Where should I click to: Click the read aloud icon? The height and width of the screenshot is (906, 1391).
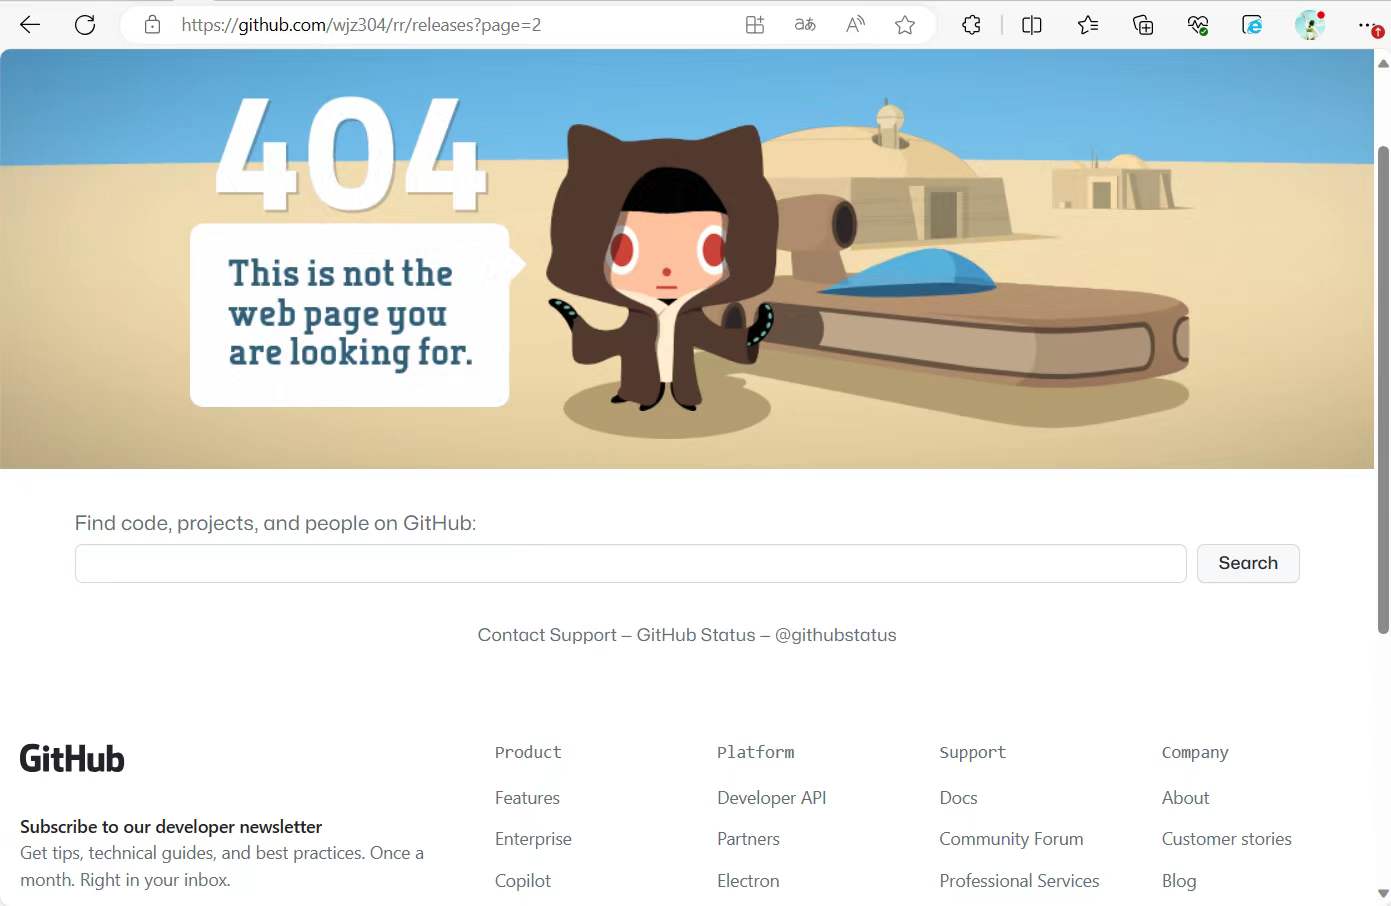[x=855, y=25]
